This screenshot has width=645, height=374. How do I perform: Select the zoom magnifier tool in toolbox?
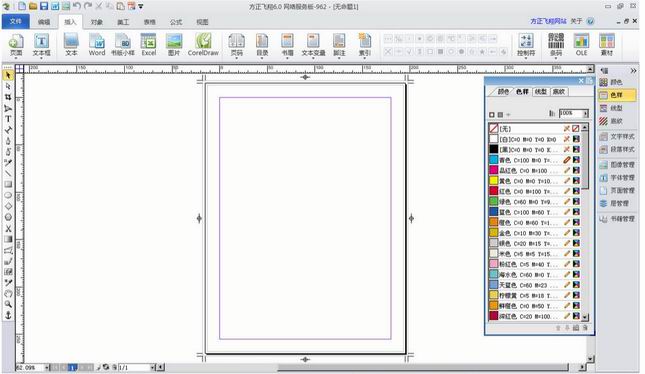point(8,304)
